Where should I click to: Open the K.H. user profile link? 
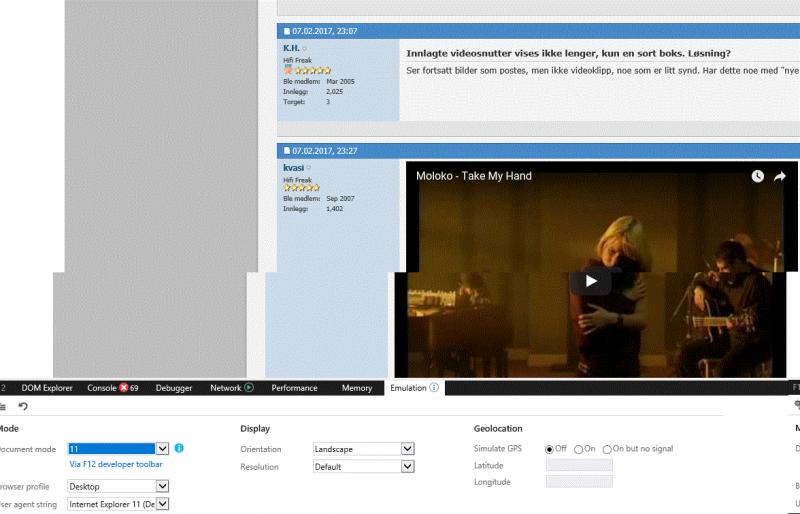(291, 48)
